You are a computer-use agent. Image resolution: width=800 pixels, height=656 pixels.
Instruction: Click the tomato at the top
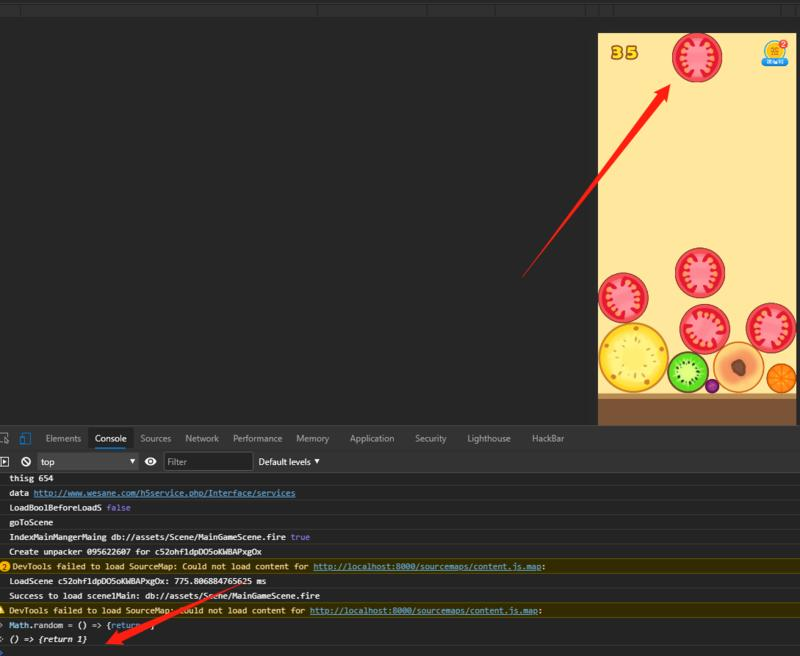click(x=697, y=58)
